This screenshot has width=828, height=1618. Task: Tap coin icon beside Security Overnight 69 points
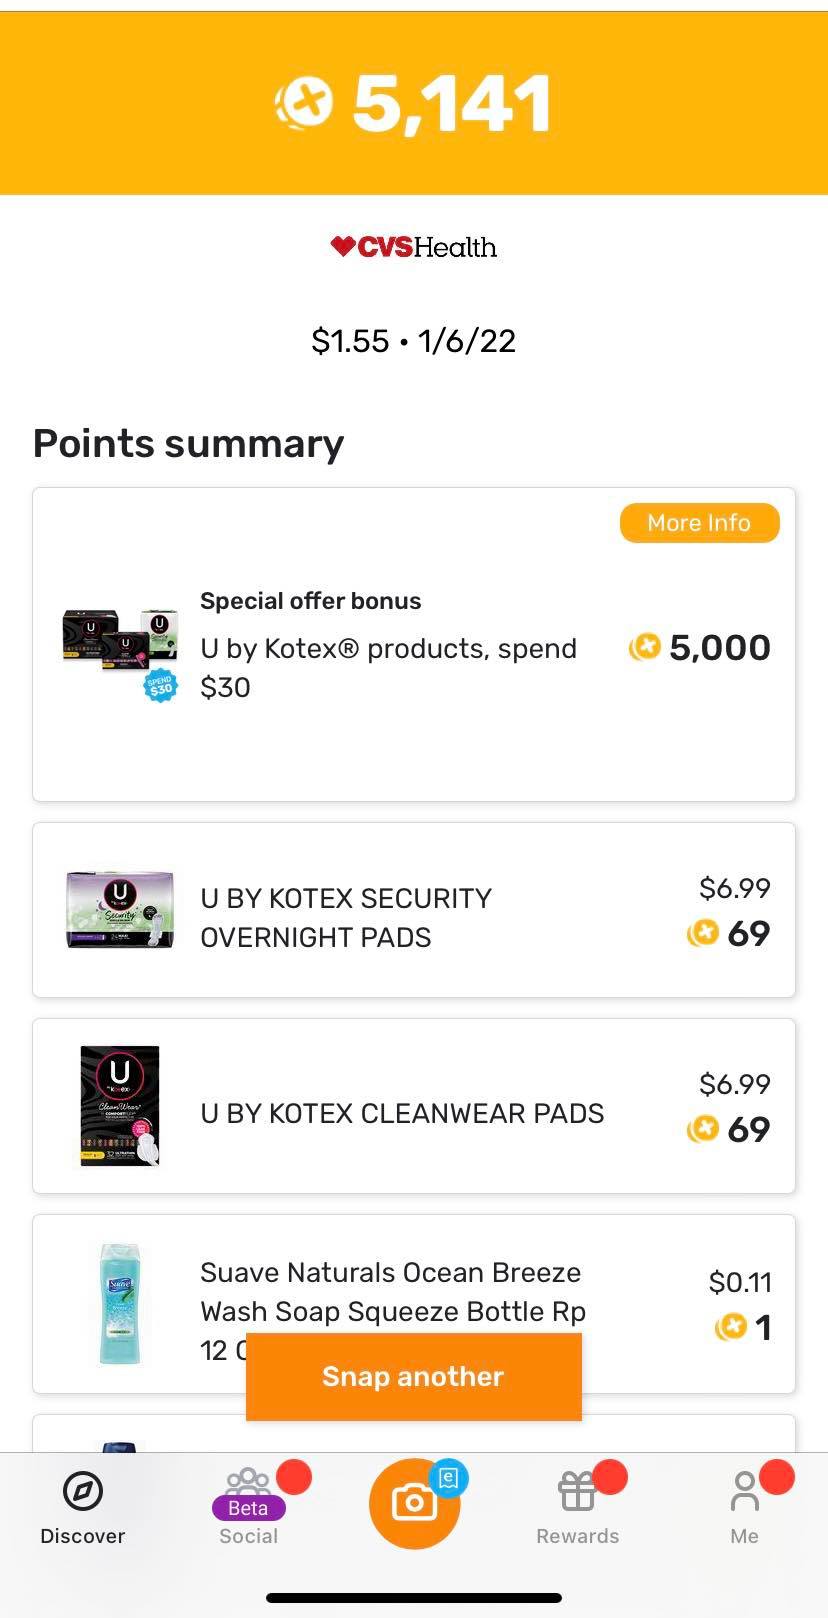pos(703,934)
